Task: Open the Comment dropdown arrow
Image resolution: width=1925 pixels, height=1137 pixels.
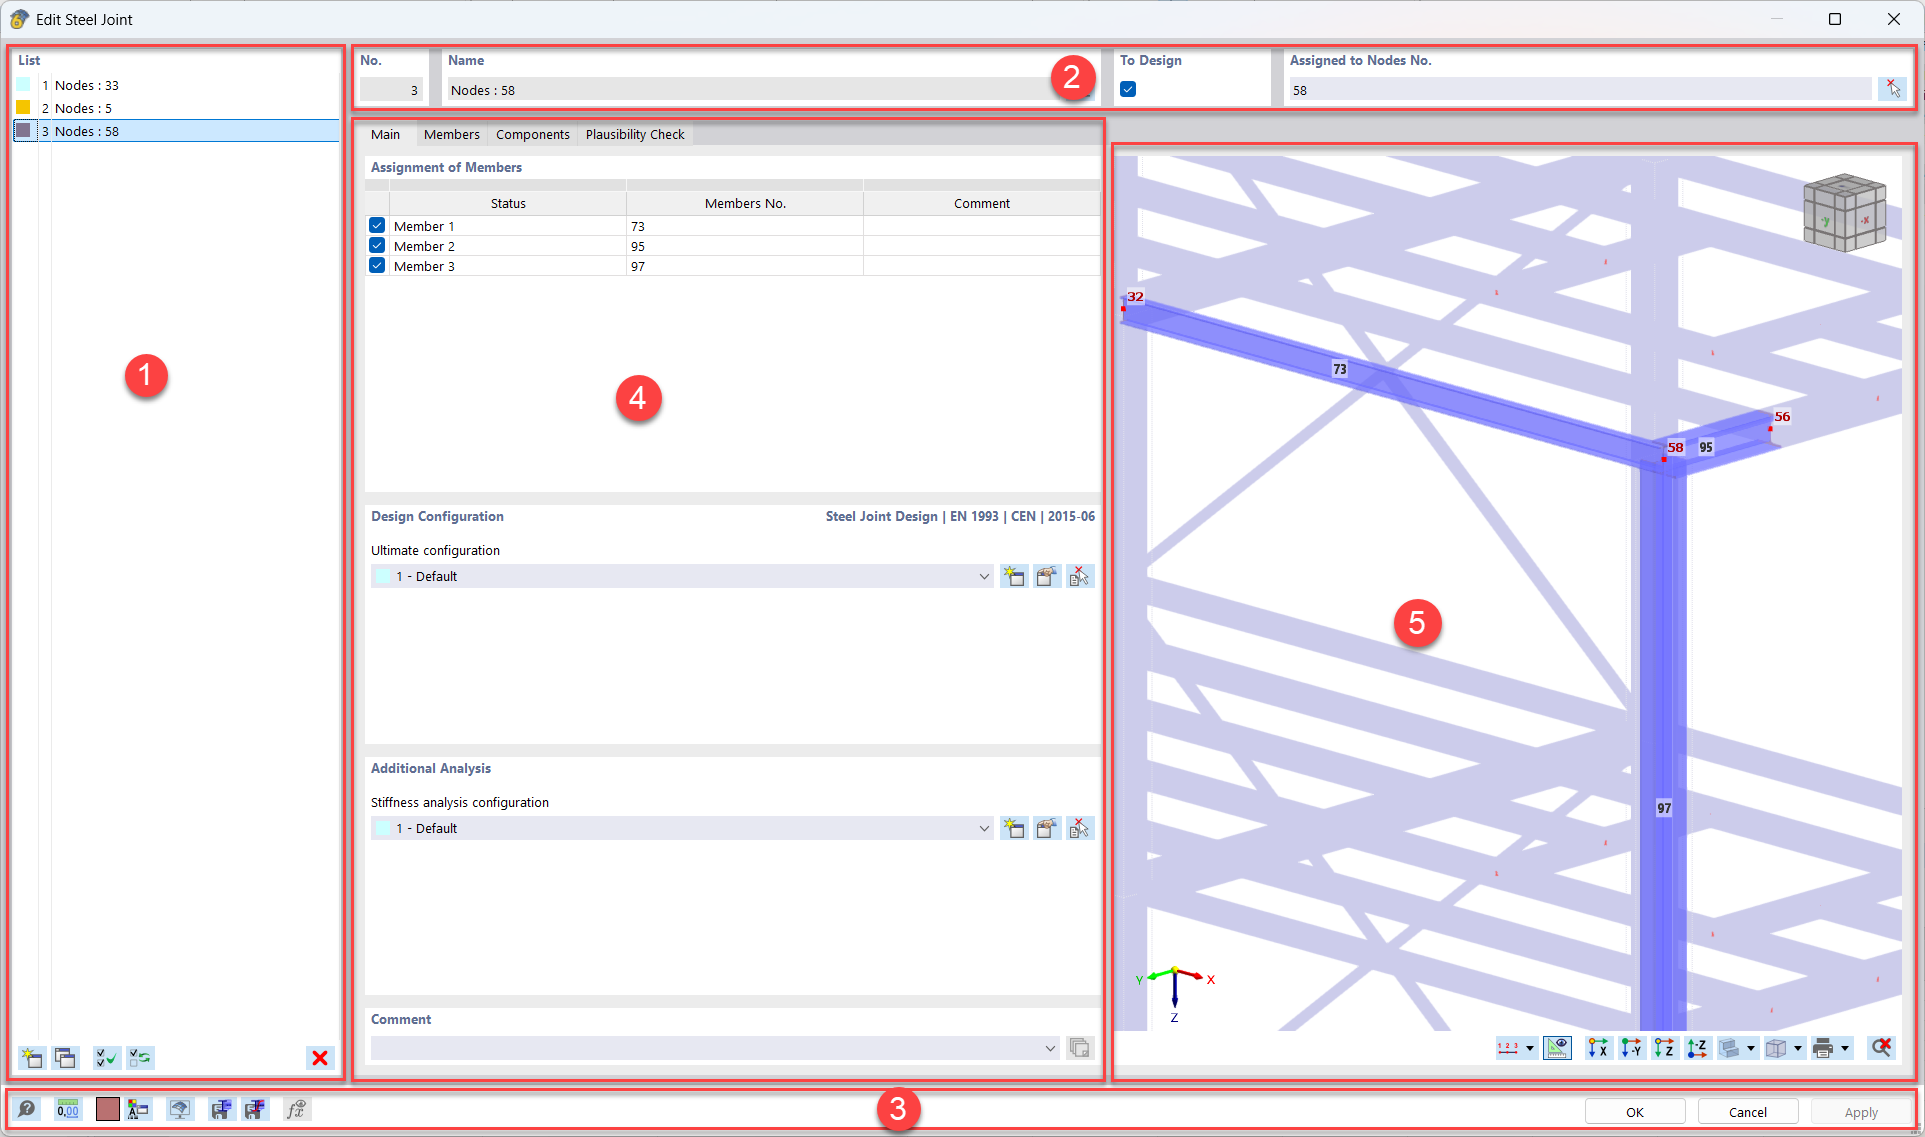Action: click(1050, 1048)
